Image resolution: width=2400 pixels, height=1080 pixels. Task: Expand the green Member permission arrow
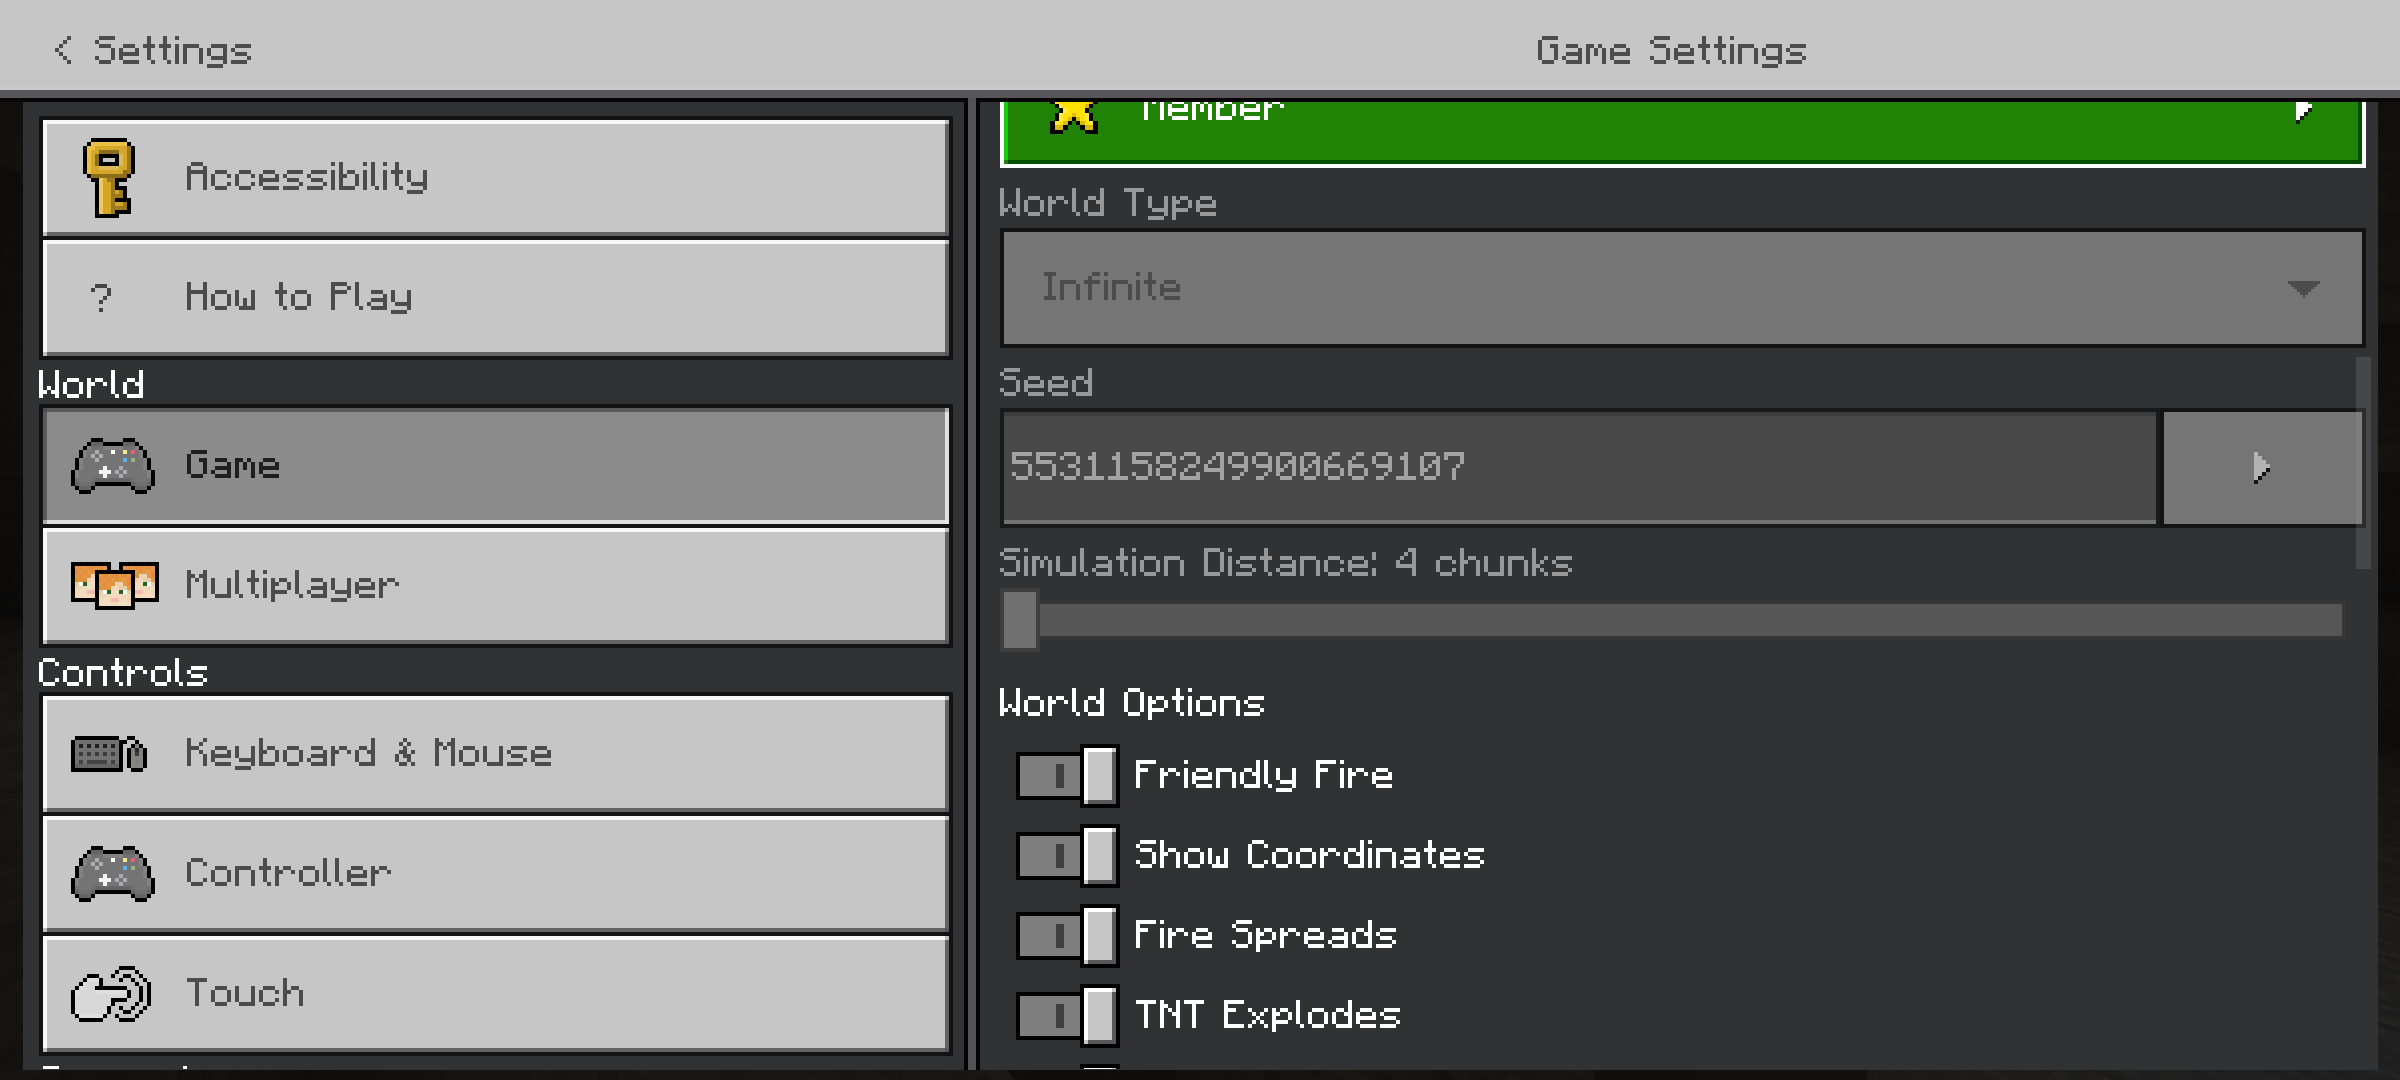(x=2304, y=112)
